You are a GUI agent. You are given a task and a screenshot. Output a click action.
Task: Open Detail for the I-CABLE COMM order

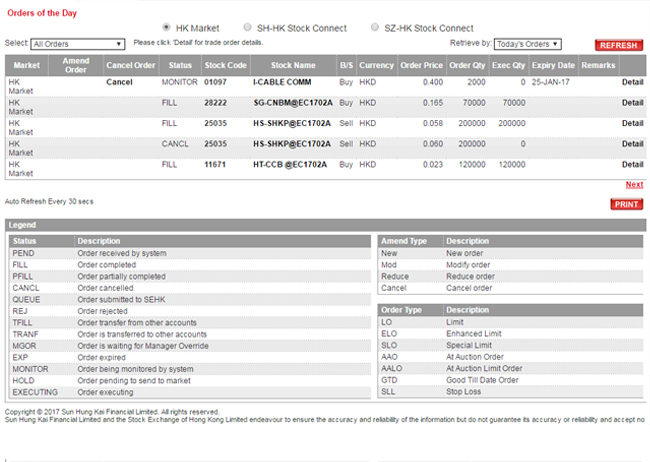[633, 82]
